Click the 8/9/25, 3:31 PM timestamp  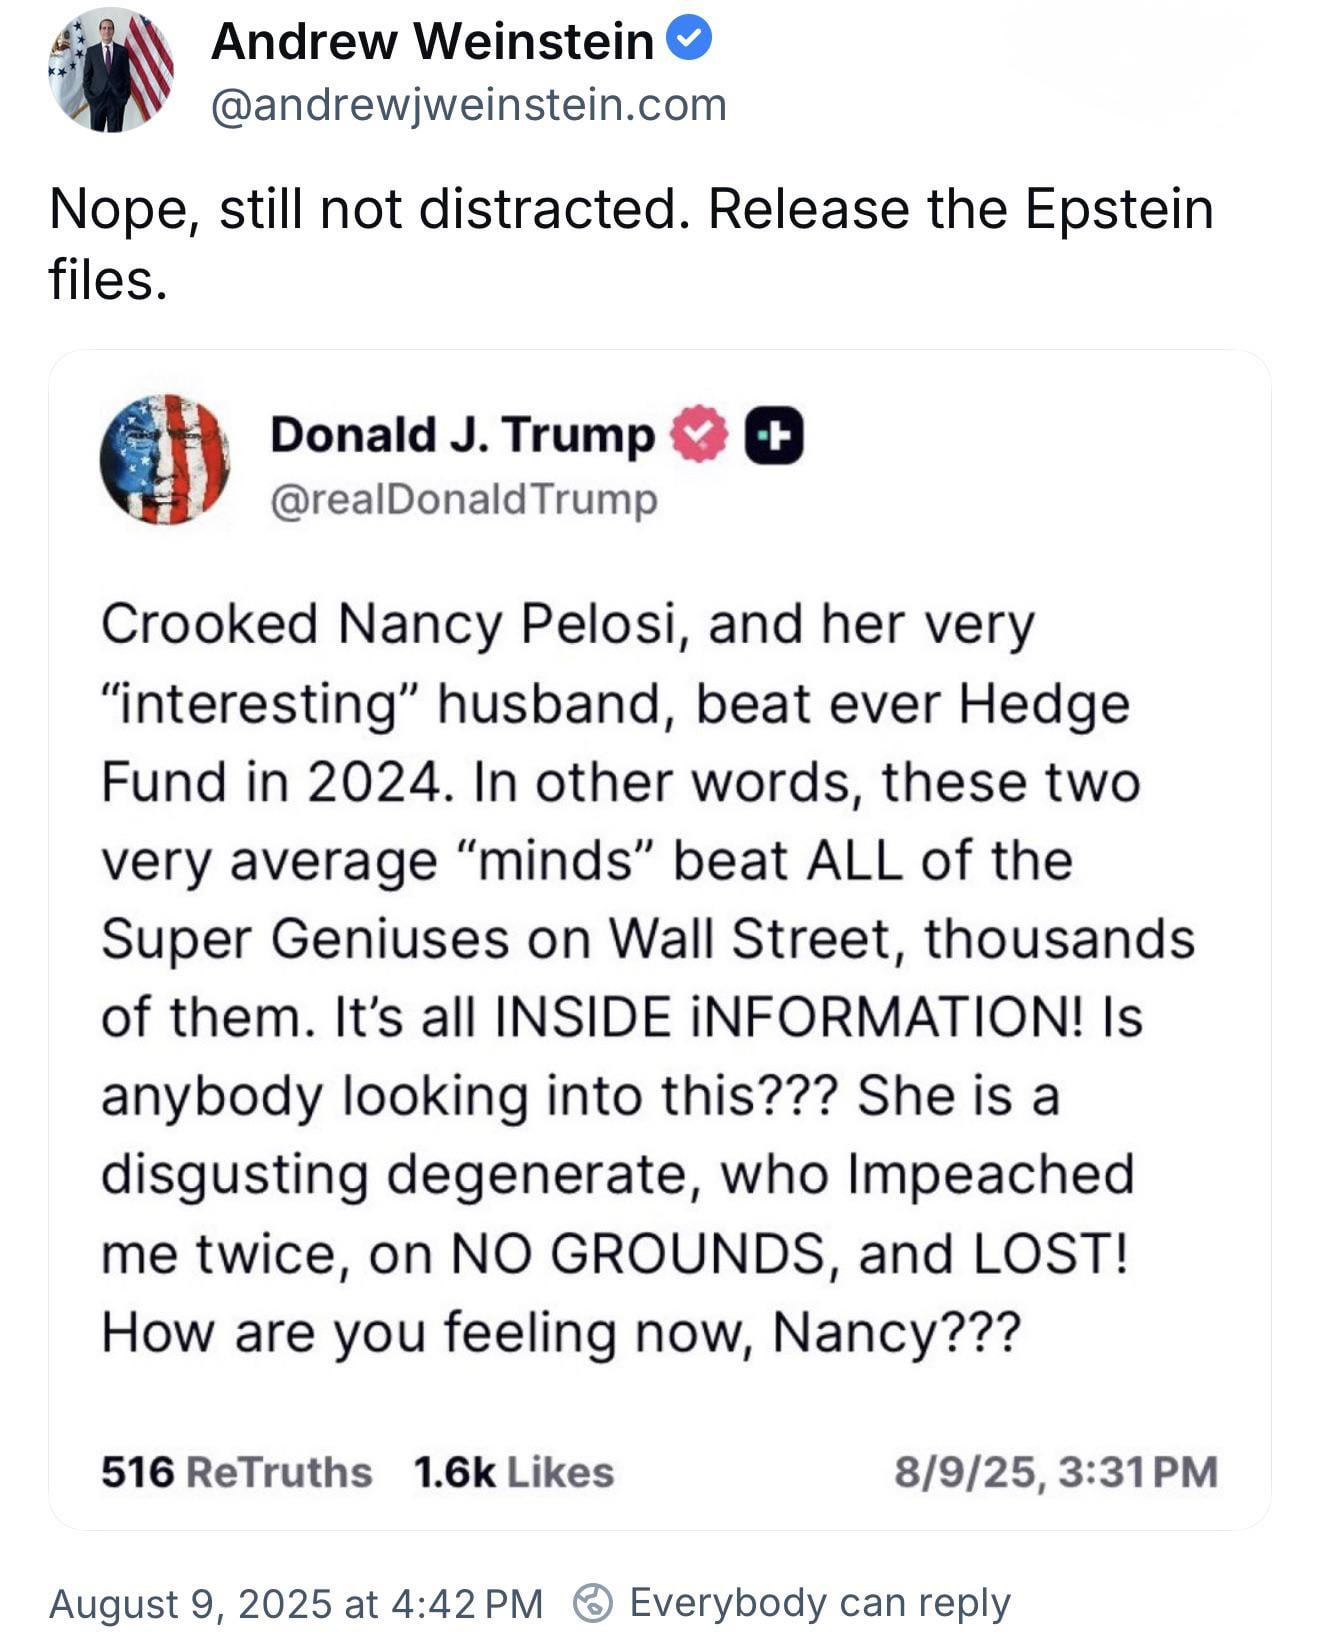pos(1056,1472)
